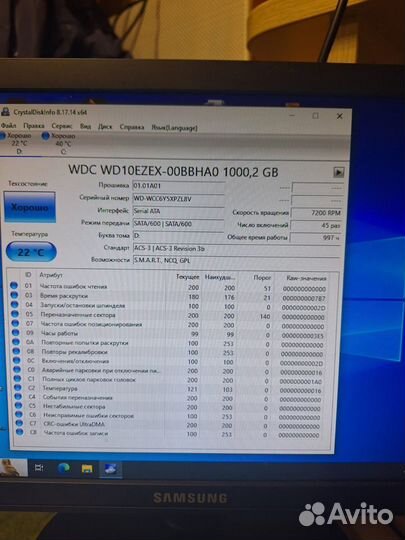Open the Сервис menu
This screenshot has width=405, height=540.
point(62,126)
